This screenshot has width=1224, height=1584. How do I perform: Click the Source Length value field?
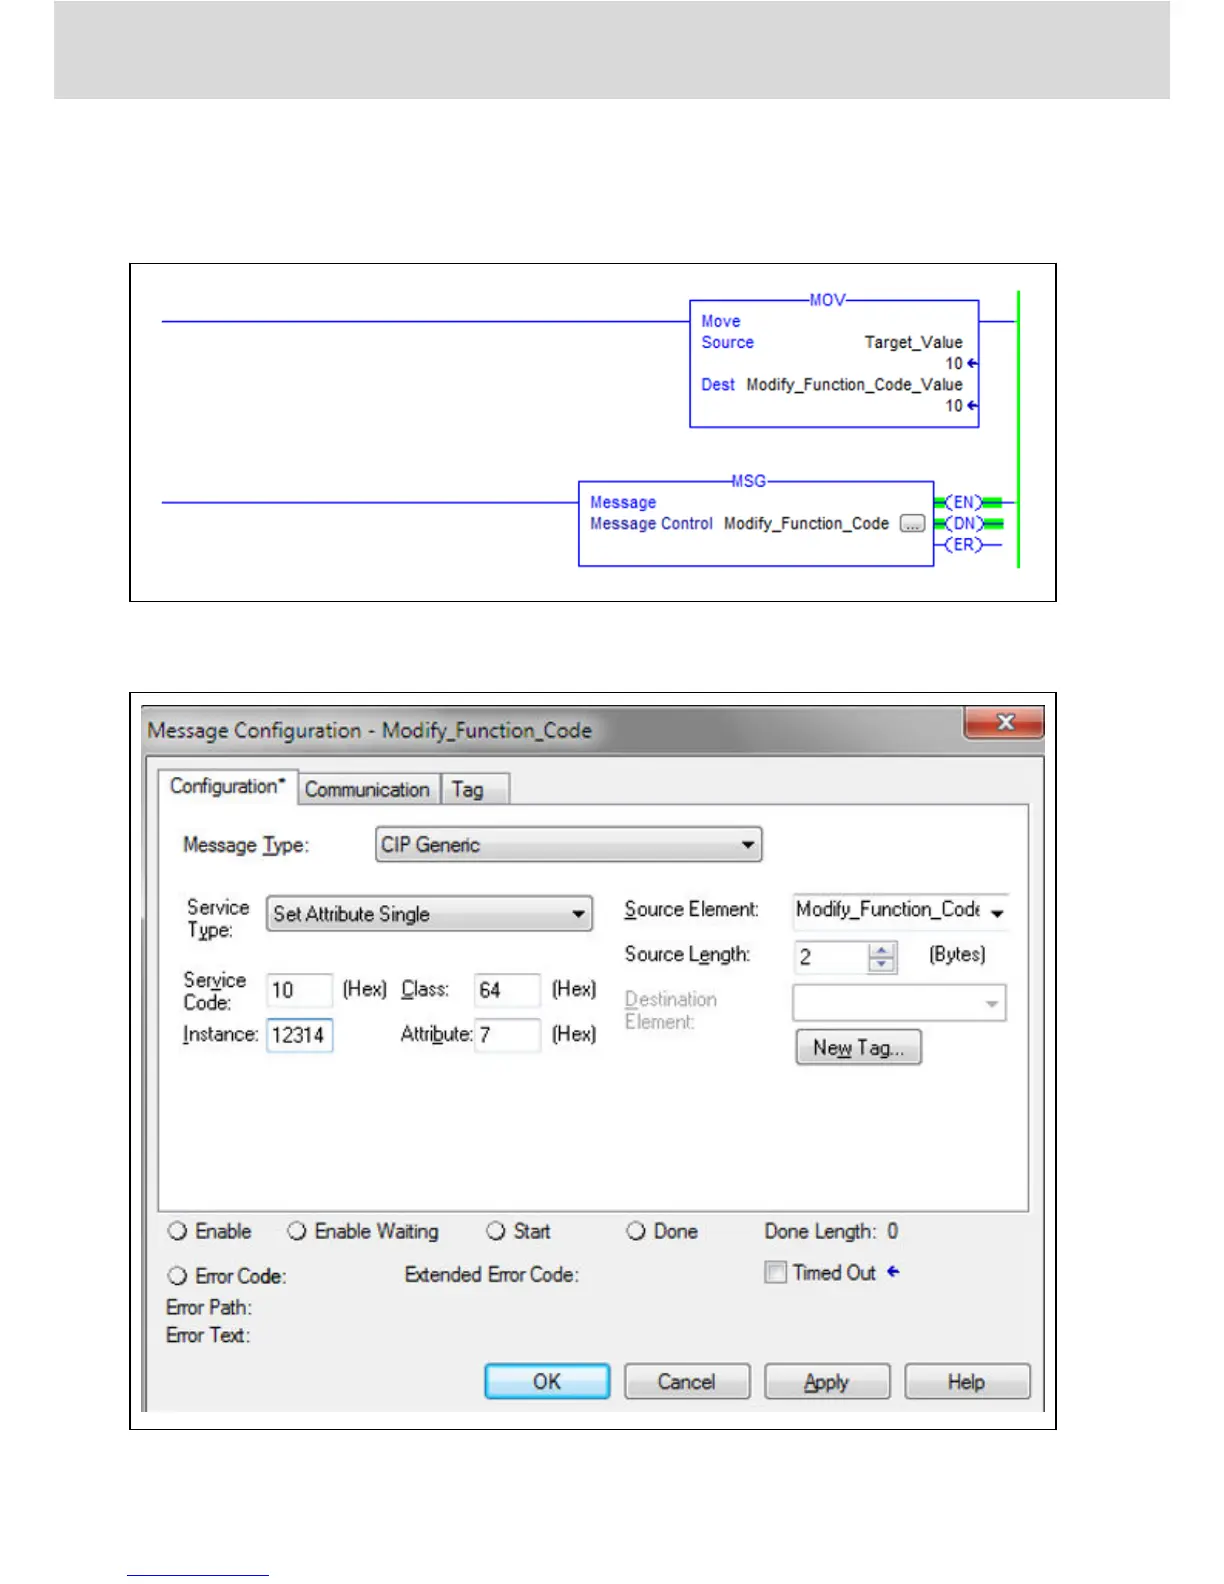pos(829,957)
